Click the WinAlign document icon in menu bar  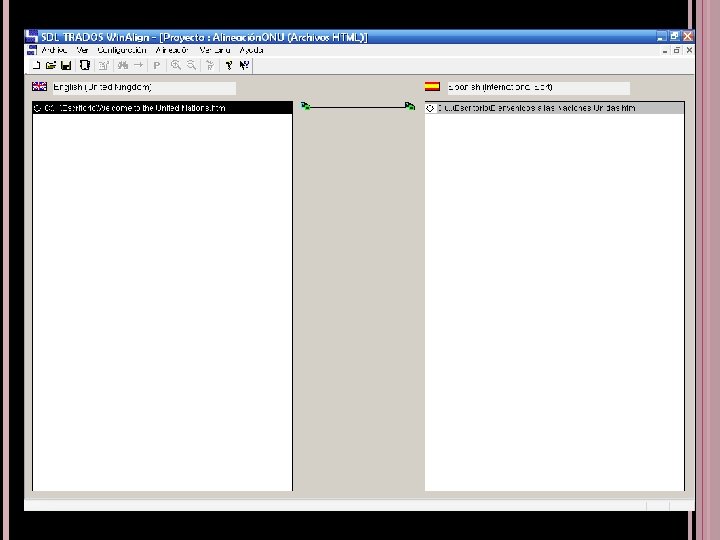pyautogui.click(x=32, y=50)
